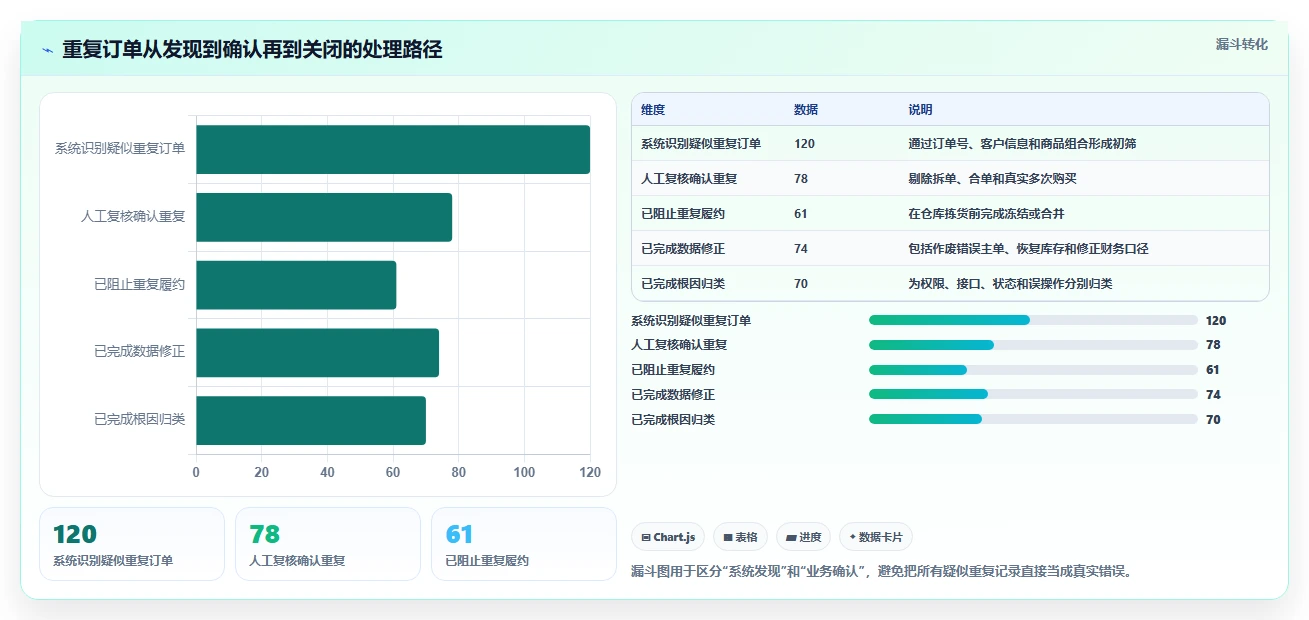Image resolution: width=1309 pixels, height=620 pixels.
Task: Click the table value 70
Action: (801, 284)
